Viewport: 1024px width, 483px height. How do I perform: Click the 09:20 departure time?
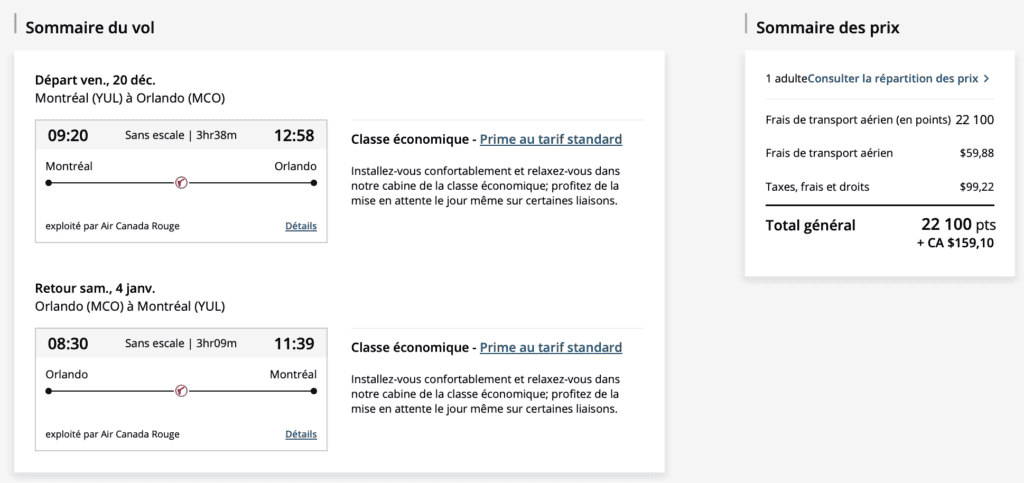68,136
